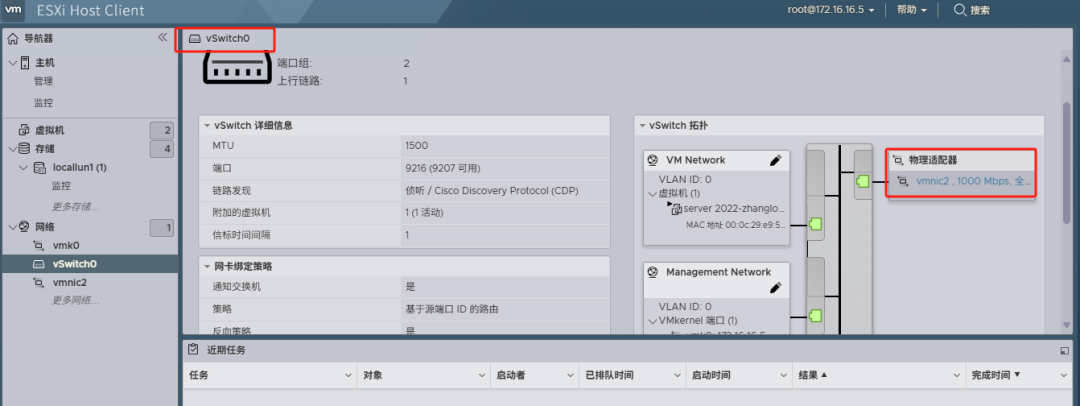Click the search magnifier icon
This screenshot has height=406, width=1080.
(959, 10)
